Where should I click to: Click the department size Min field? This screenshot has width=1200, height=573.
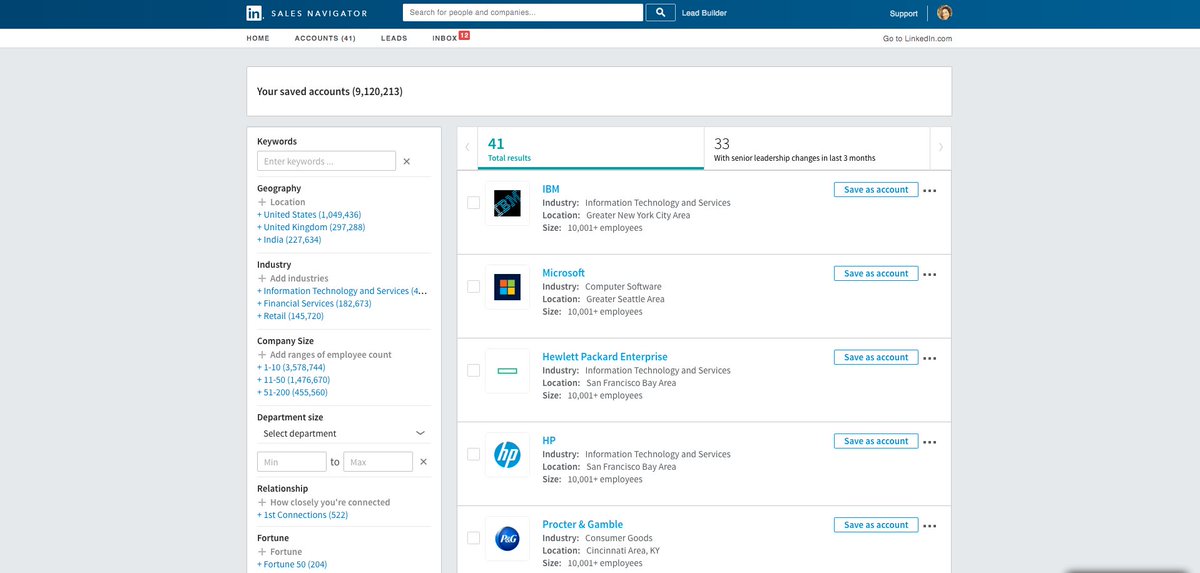292,462
